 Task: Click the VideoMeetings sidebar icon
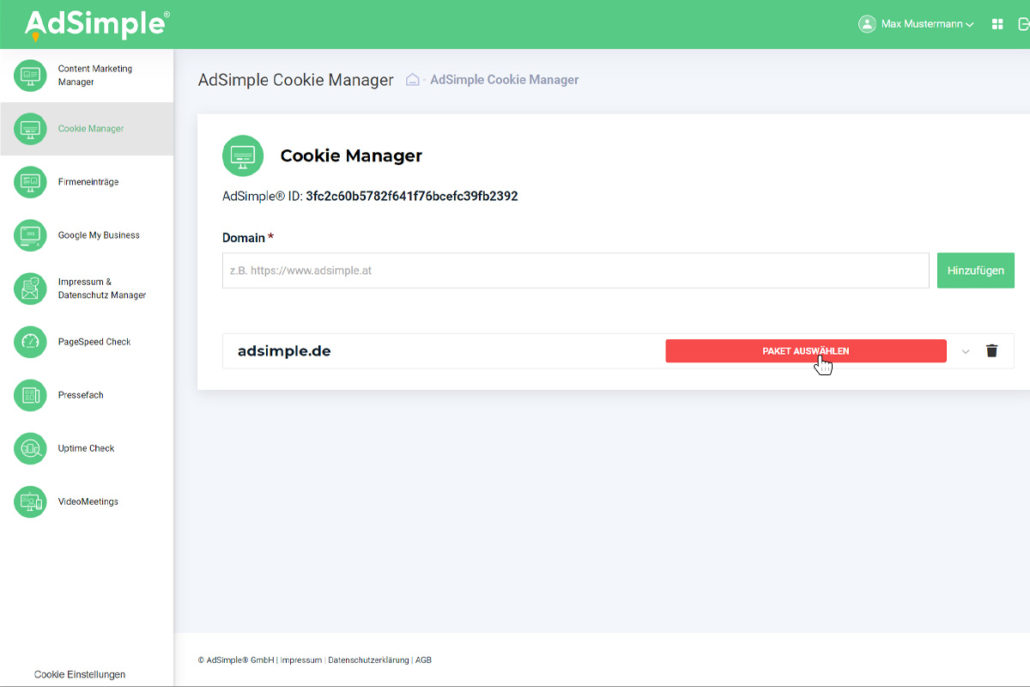pyautogui.click(x=30, y=501)
